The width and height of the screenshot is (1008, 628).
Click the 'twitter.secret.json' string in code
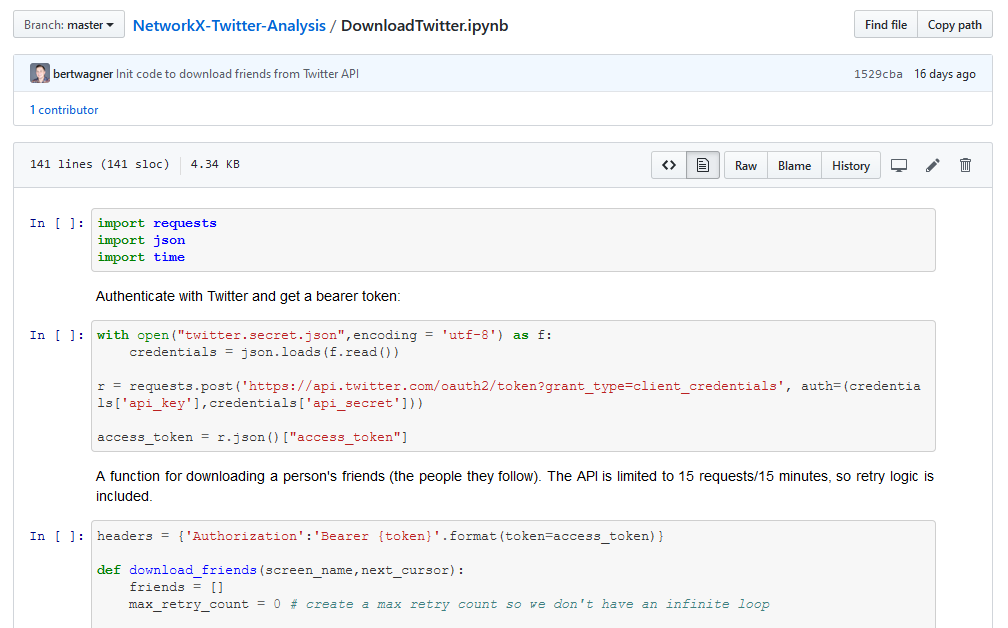pyautogui.click(x=261, y=335)
